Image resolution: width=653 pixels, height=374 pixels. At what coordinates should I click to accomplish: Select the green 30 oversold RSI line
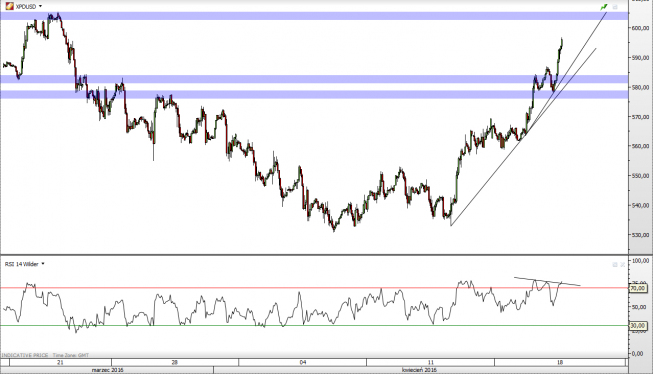(x=314, y=326)
